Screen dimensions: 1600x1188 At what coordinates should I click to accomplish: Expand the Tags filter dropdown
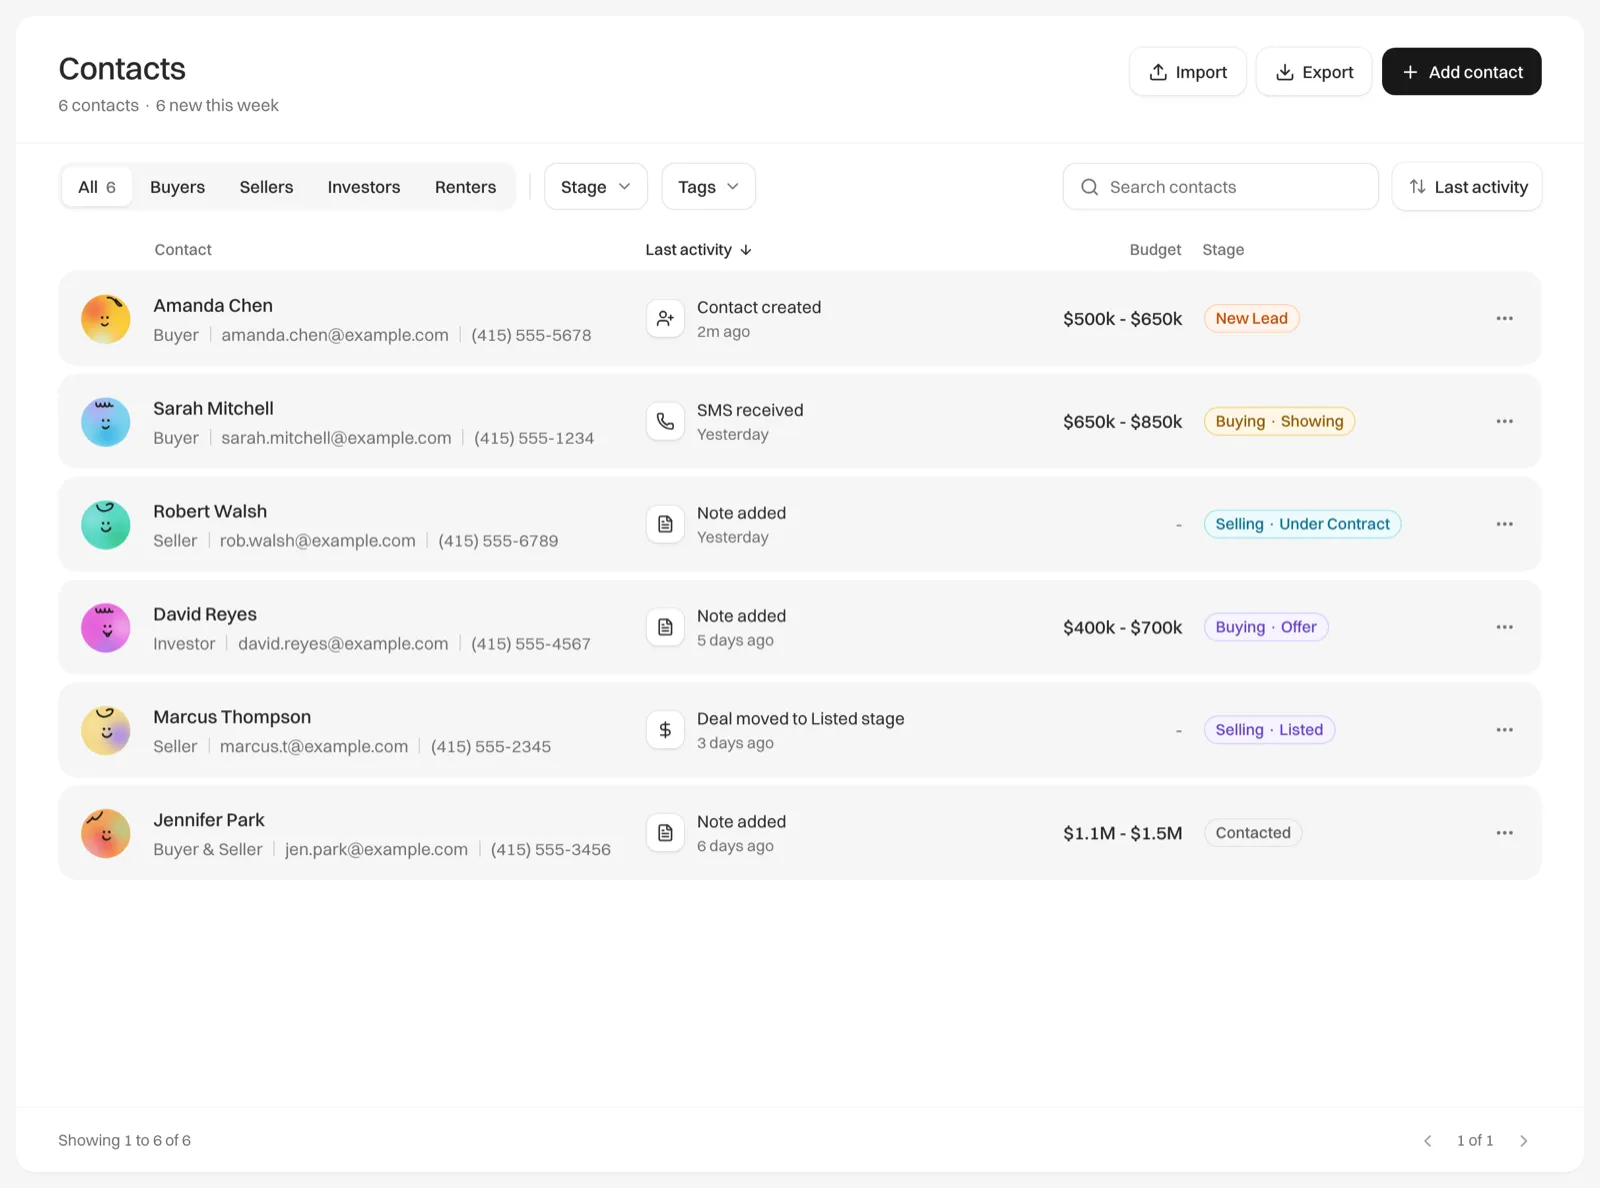708,187
